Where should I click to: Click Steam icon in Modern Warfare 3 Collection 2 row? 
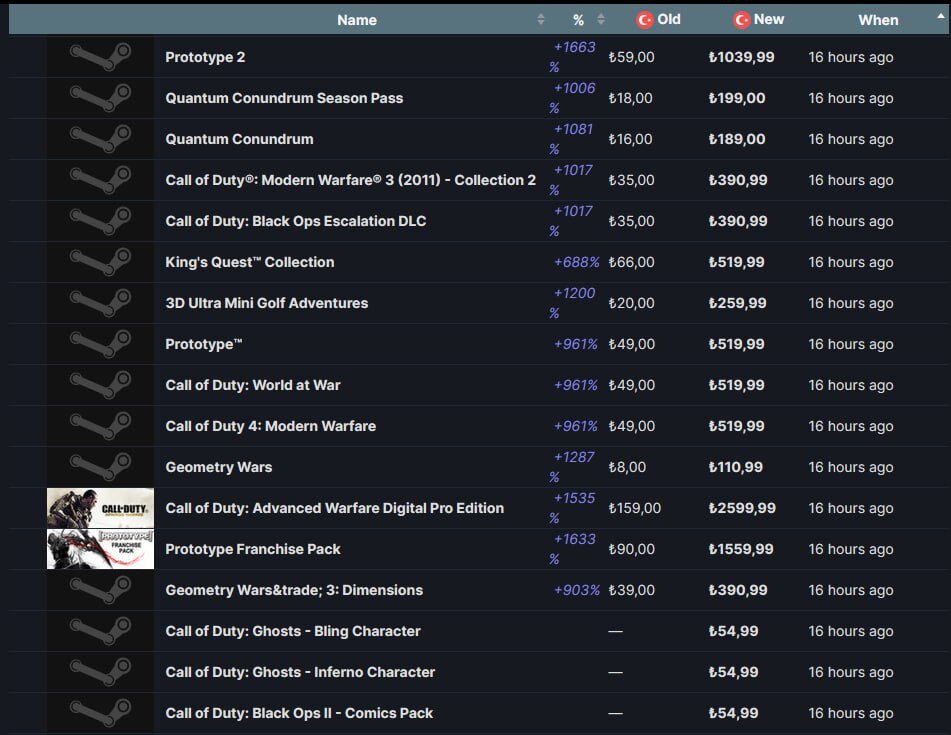coord(100,180)
